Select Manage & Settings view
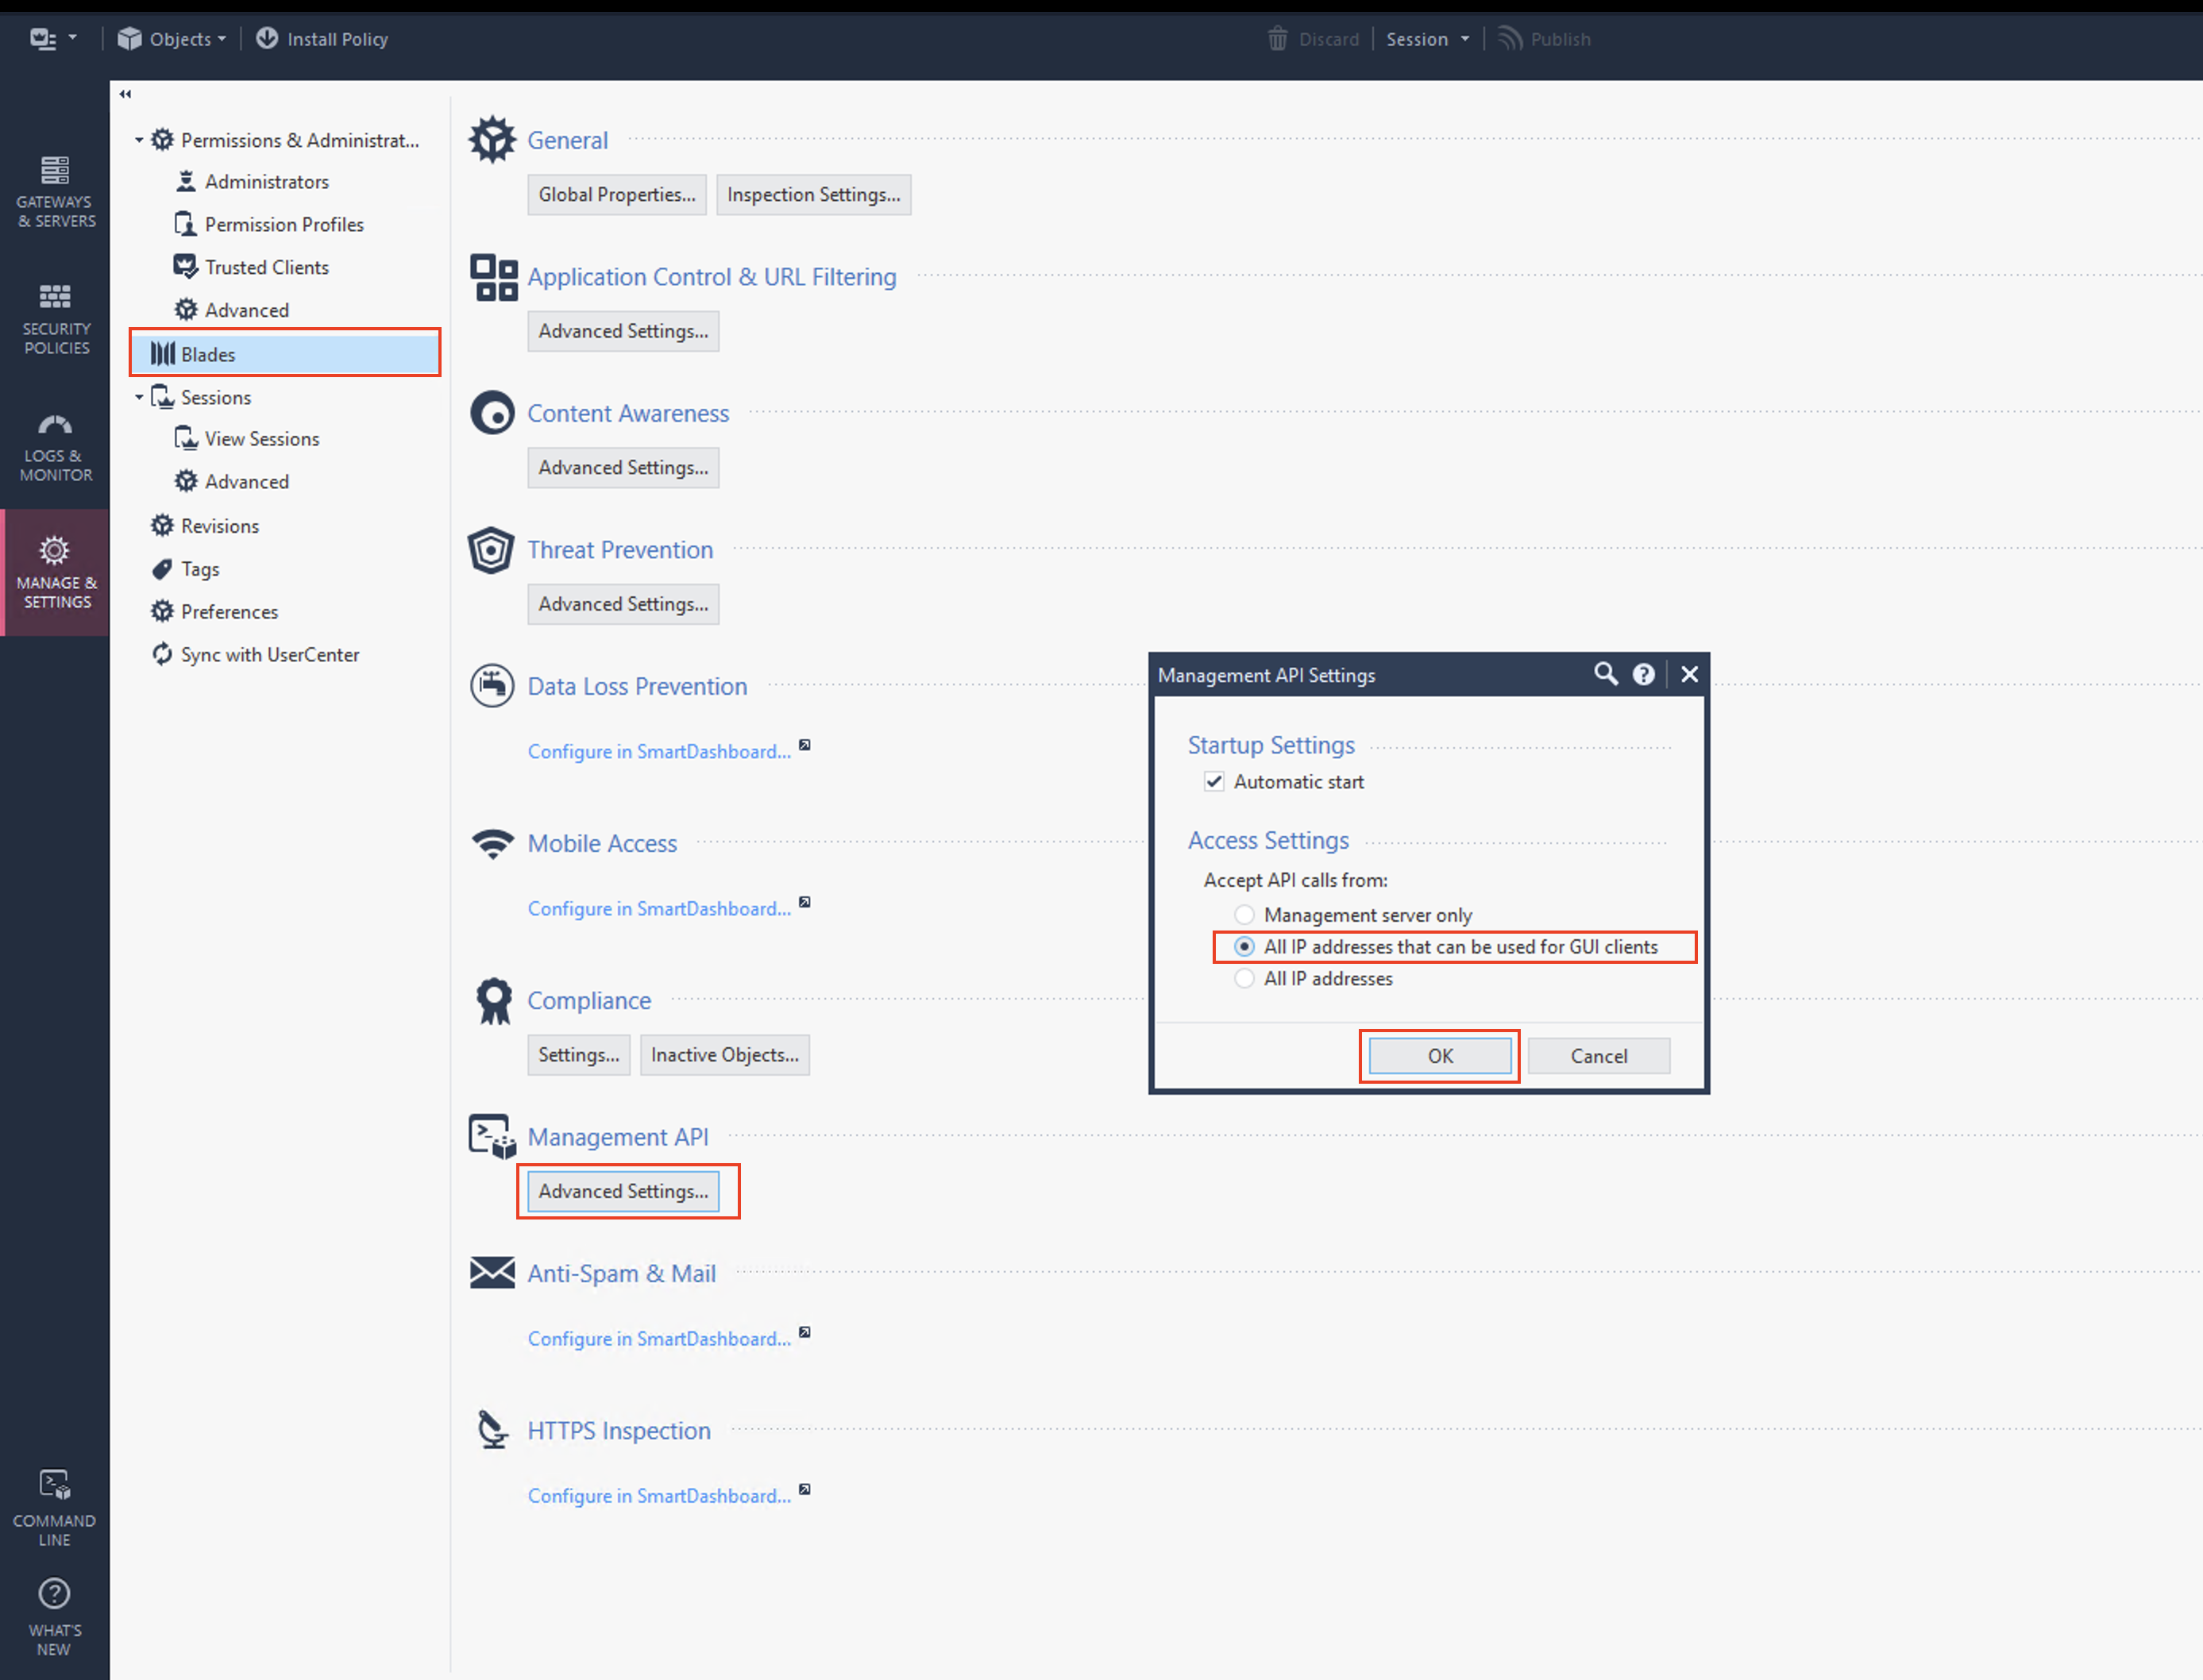 (55, 572)
